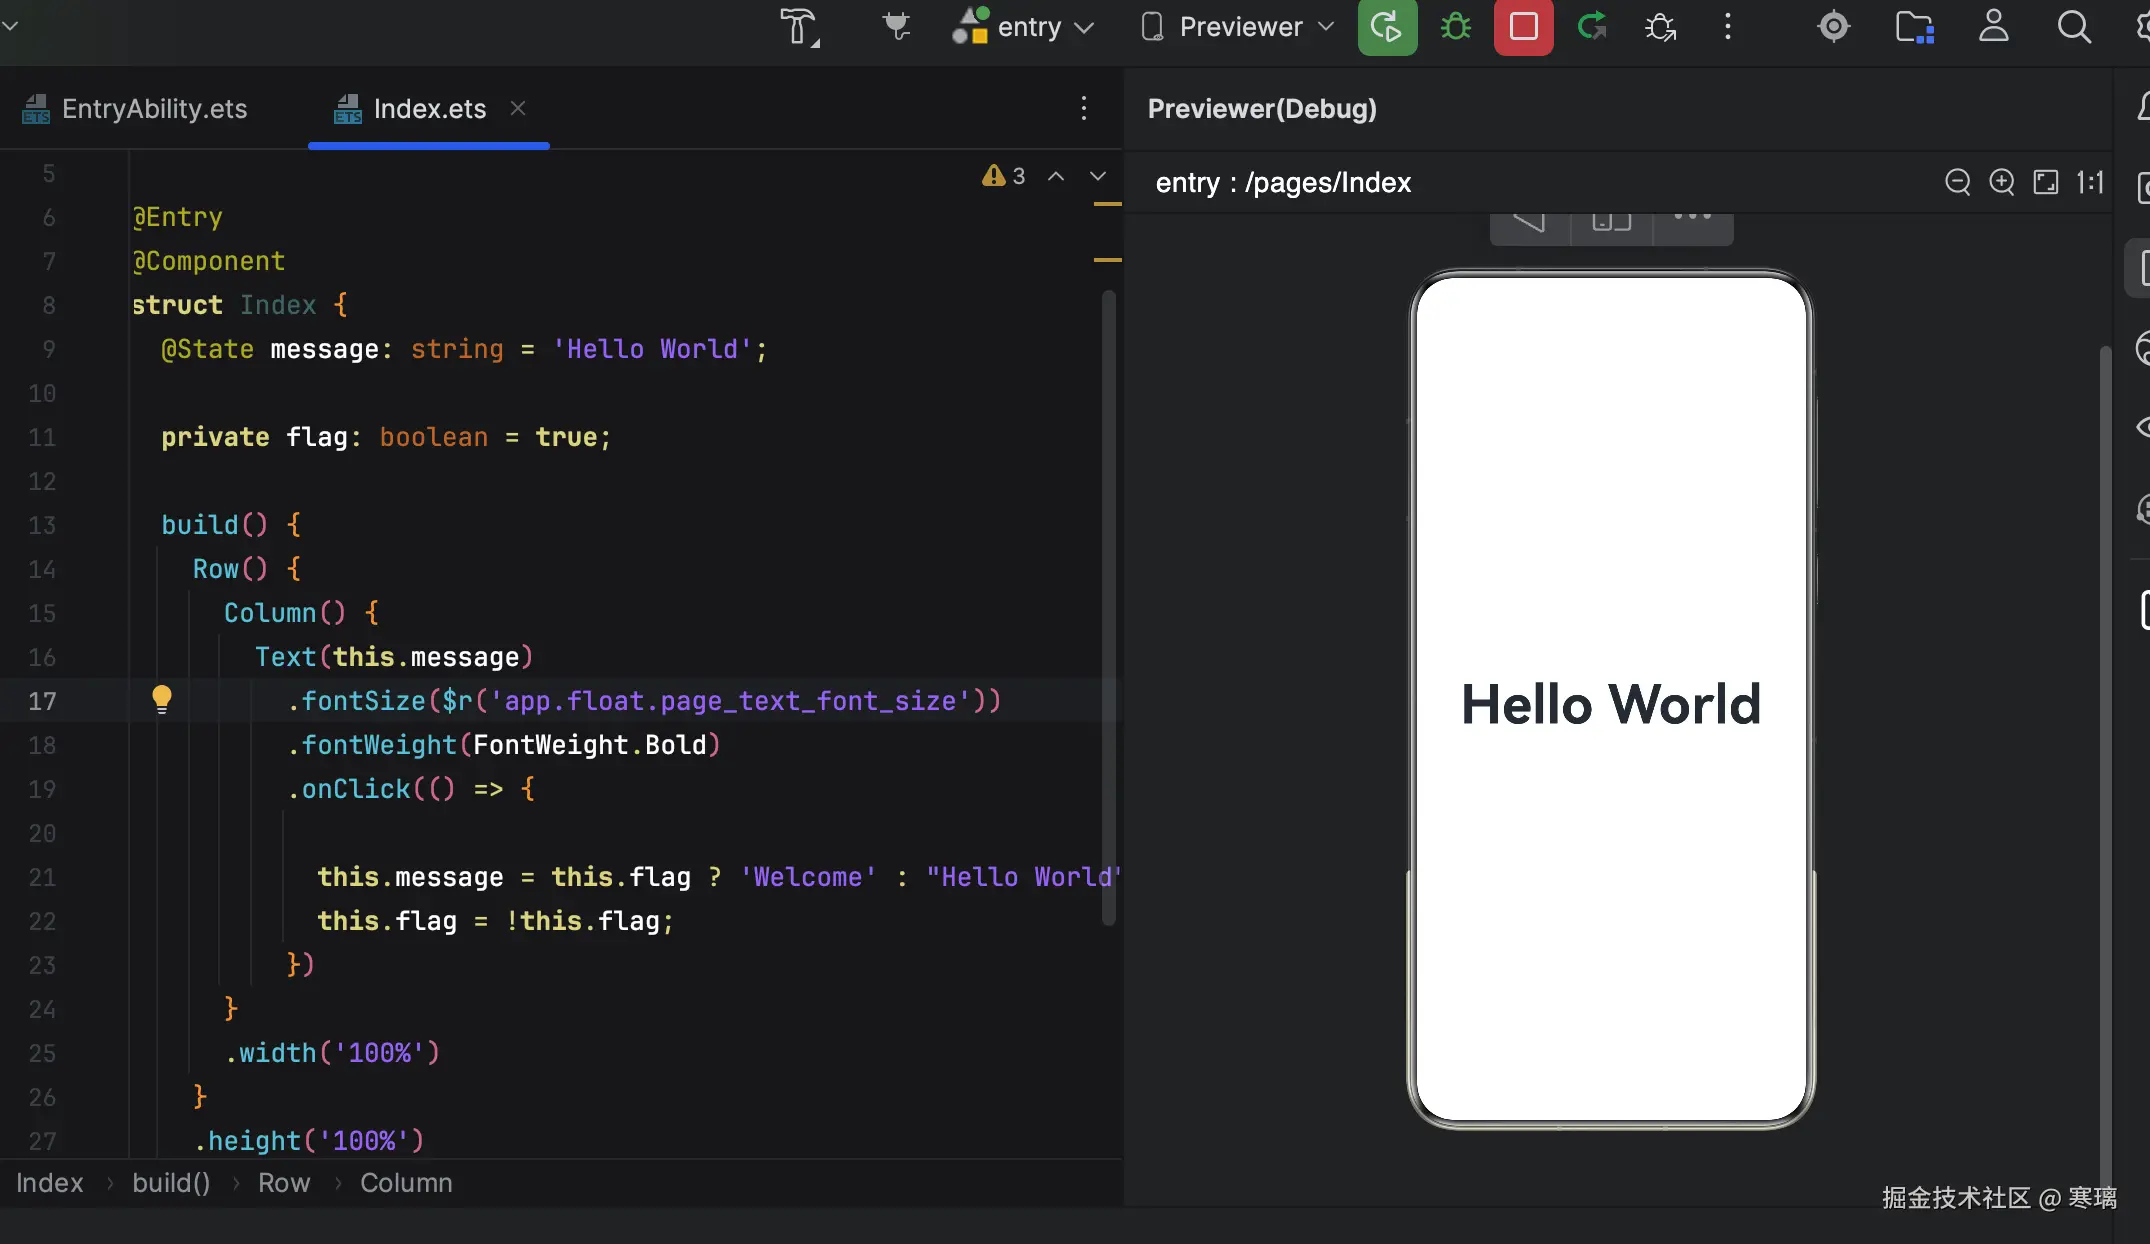
Task: Close the Index.ets tab
Action: coord(518,108)
